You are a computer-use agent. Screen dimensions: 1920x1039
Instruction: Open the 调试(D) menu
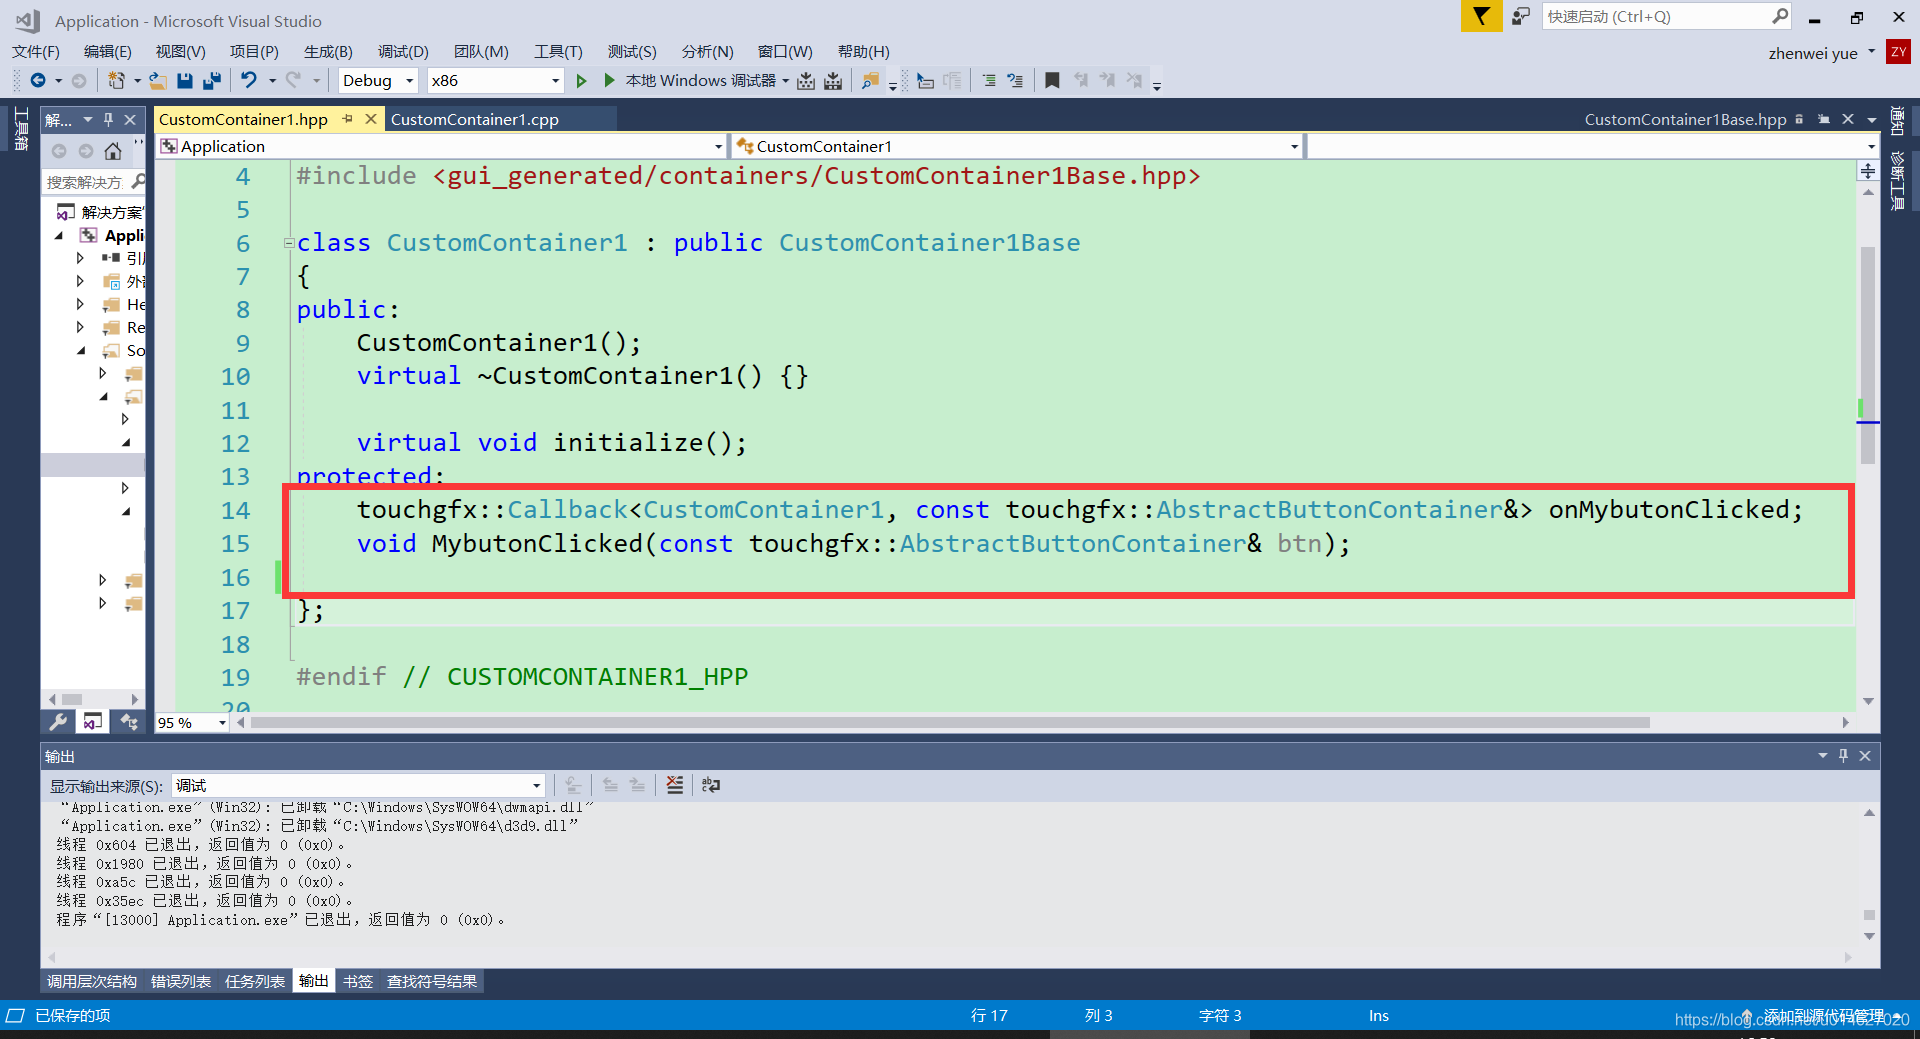coord(403,51)
